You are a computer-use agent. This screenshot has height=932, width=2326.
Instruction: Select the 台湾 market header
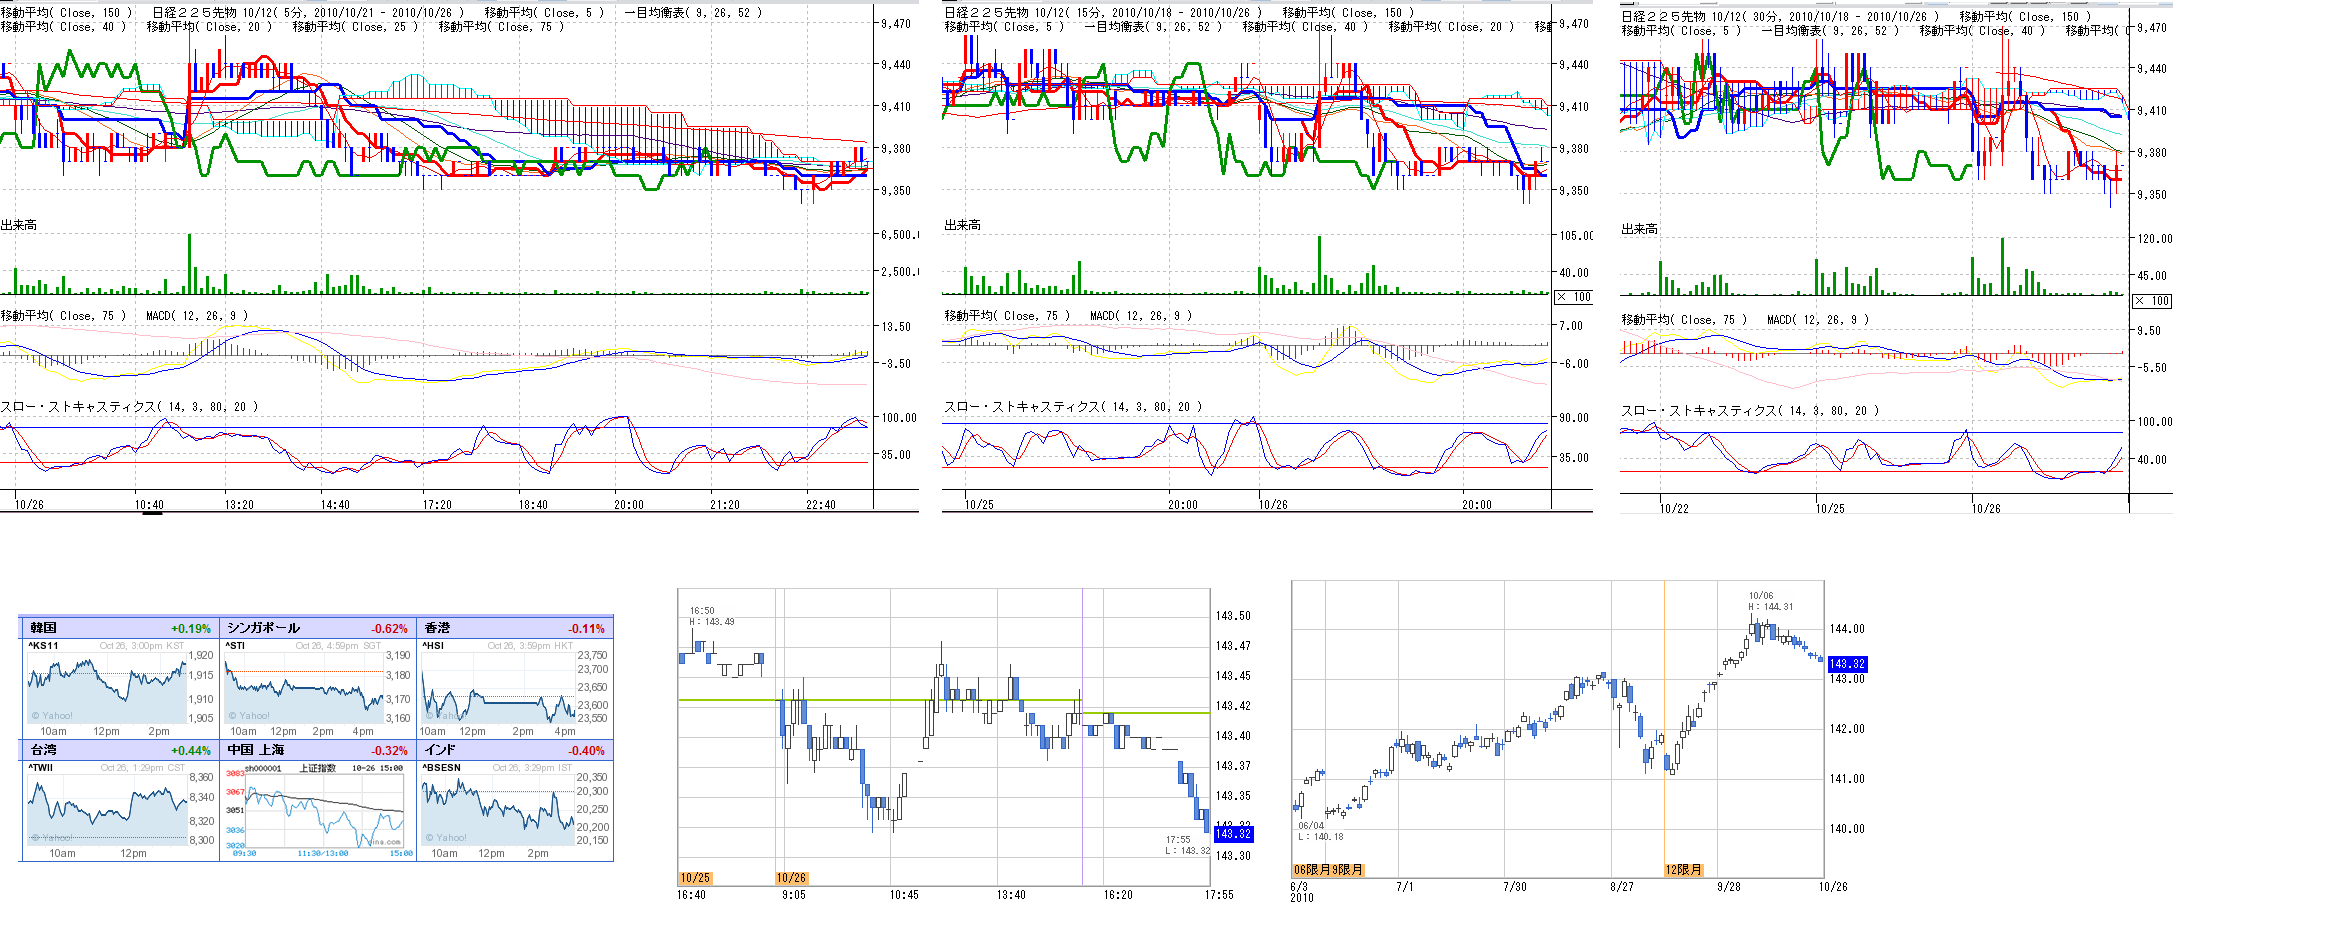[44, 750]
